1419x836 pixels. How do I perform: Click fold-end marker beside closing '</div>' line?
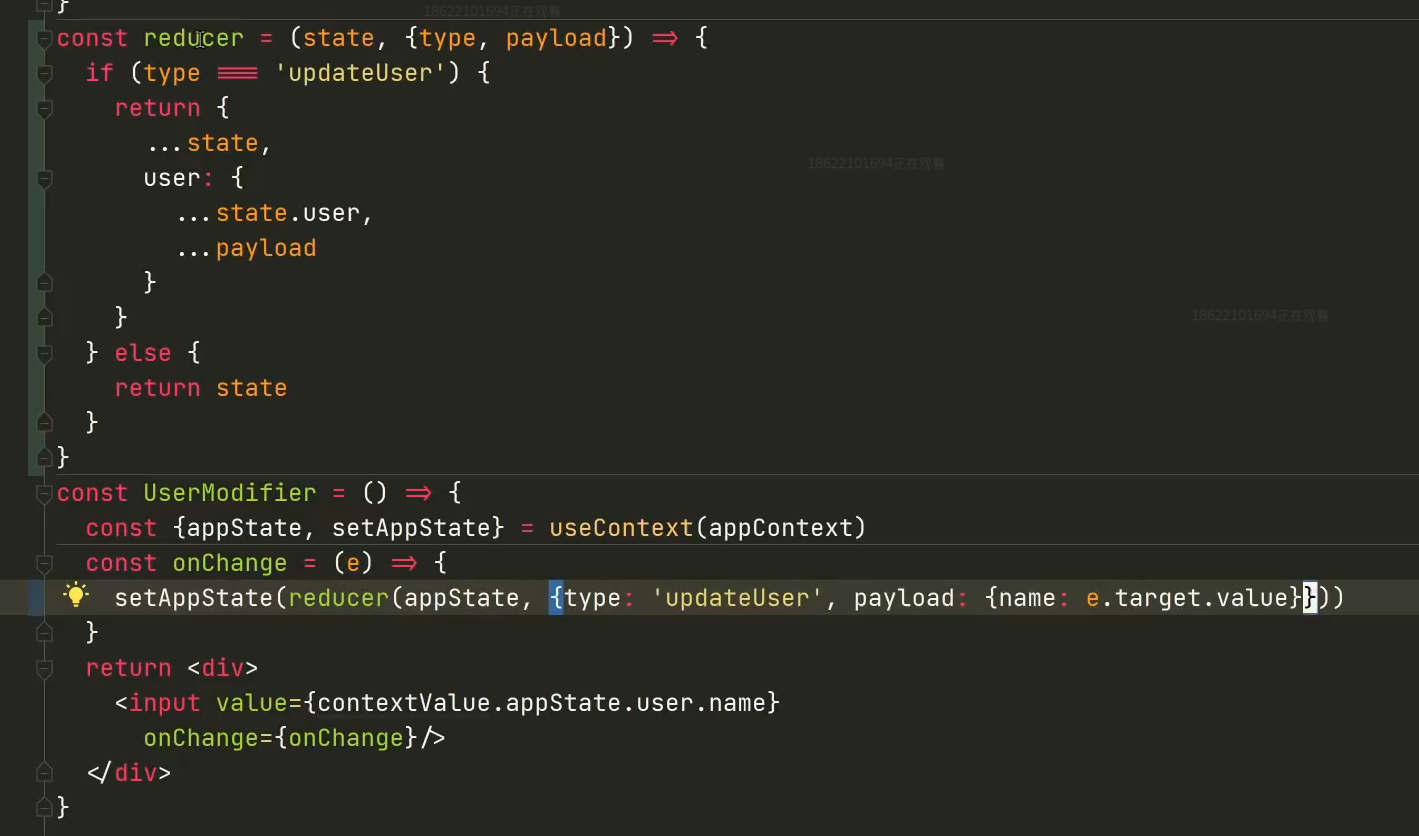44,772
